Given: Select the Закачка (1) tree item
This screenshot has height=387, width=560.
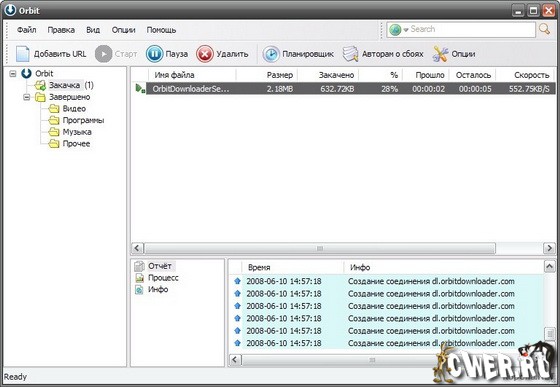Looking at the screenshot, I should tap(71, 85).
